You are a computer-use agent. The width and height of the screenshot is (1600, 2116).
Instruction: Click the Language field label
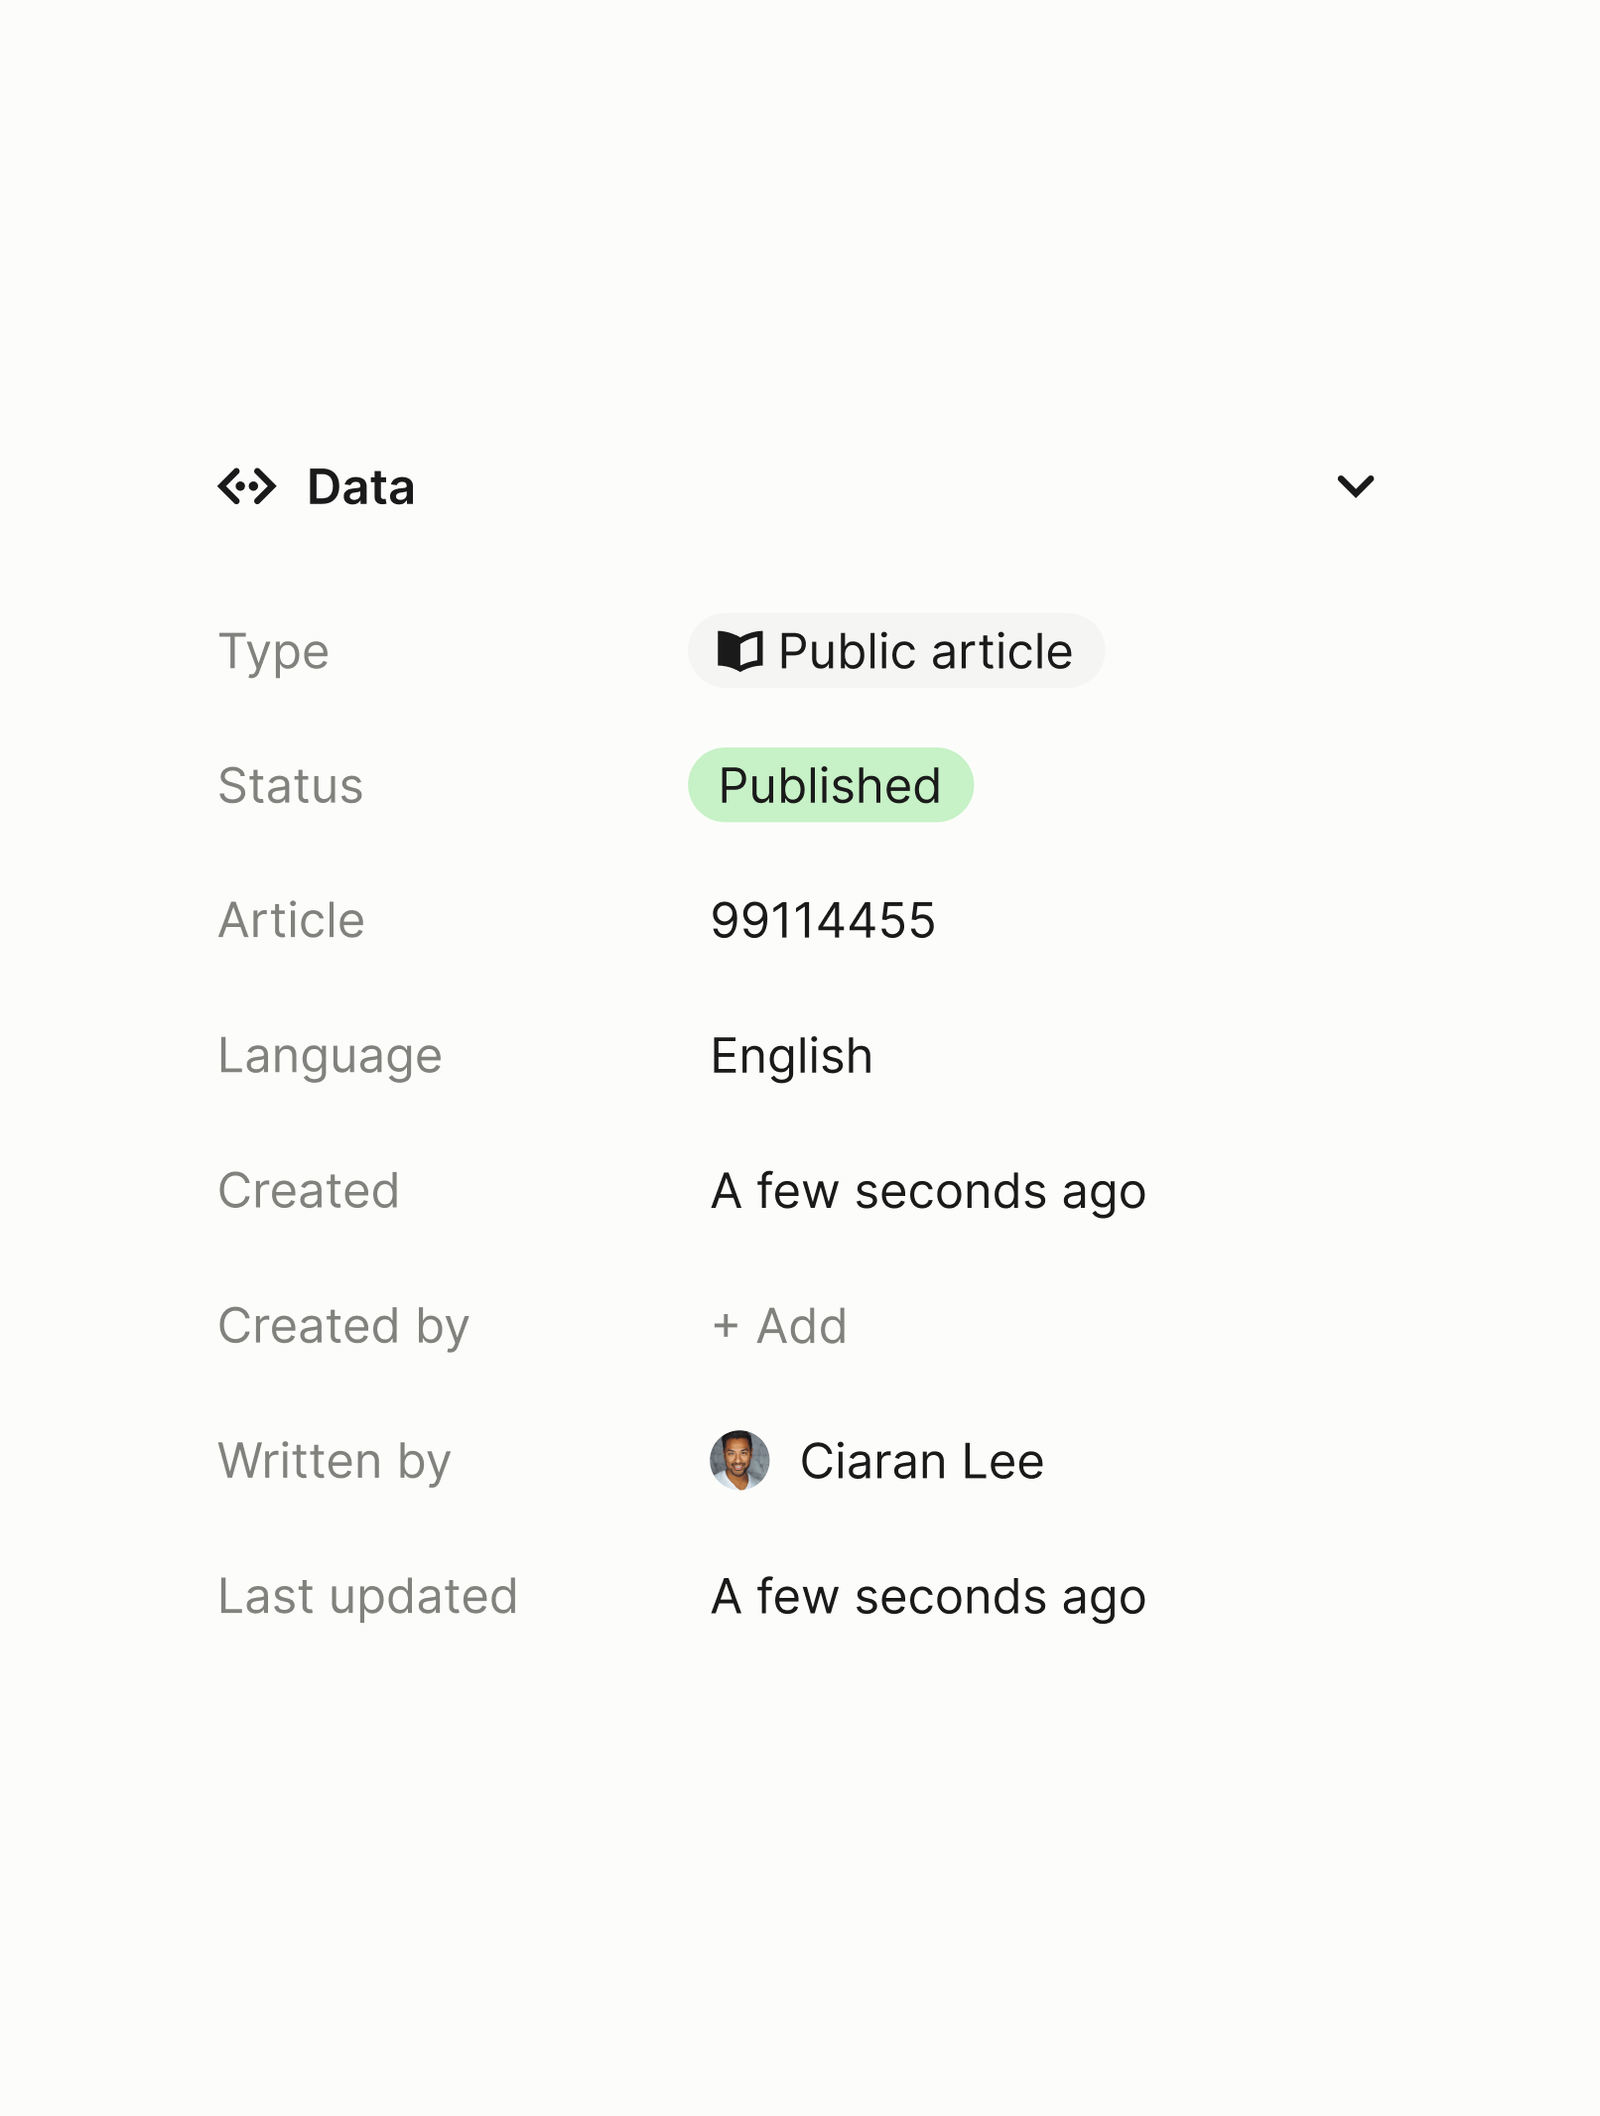click(330, 1057)
